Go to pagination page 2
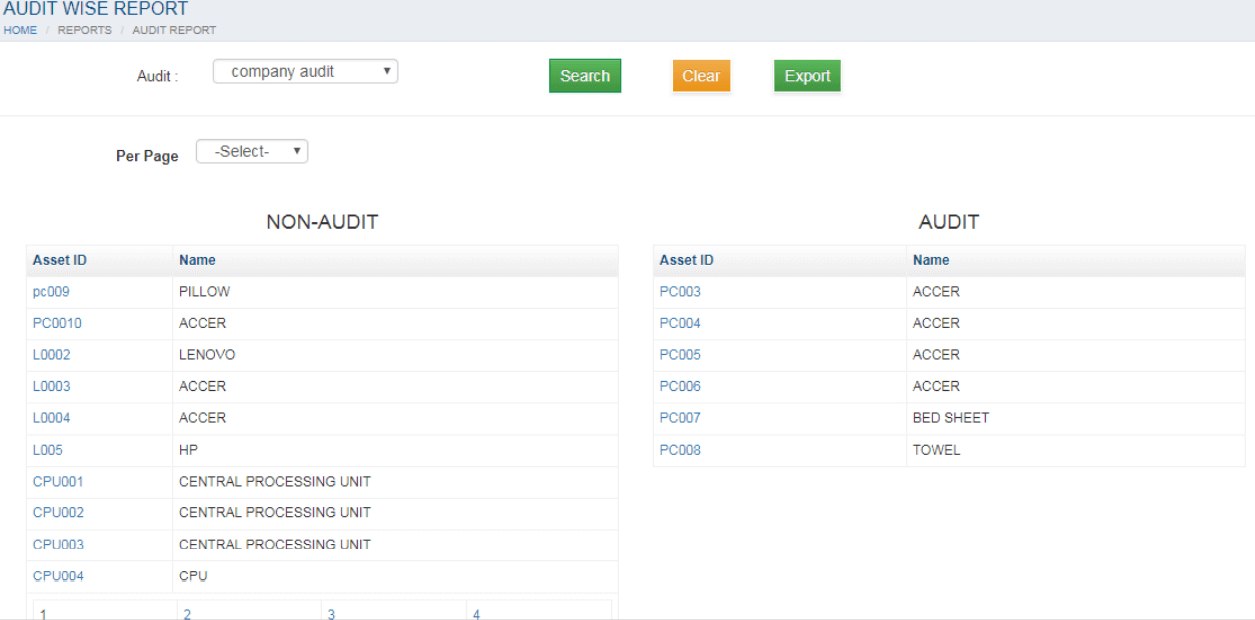The image size is (1255, 620). coord(188,613)
